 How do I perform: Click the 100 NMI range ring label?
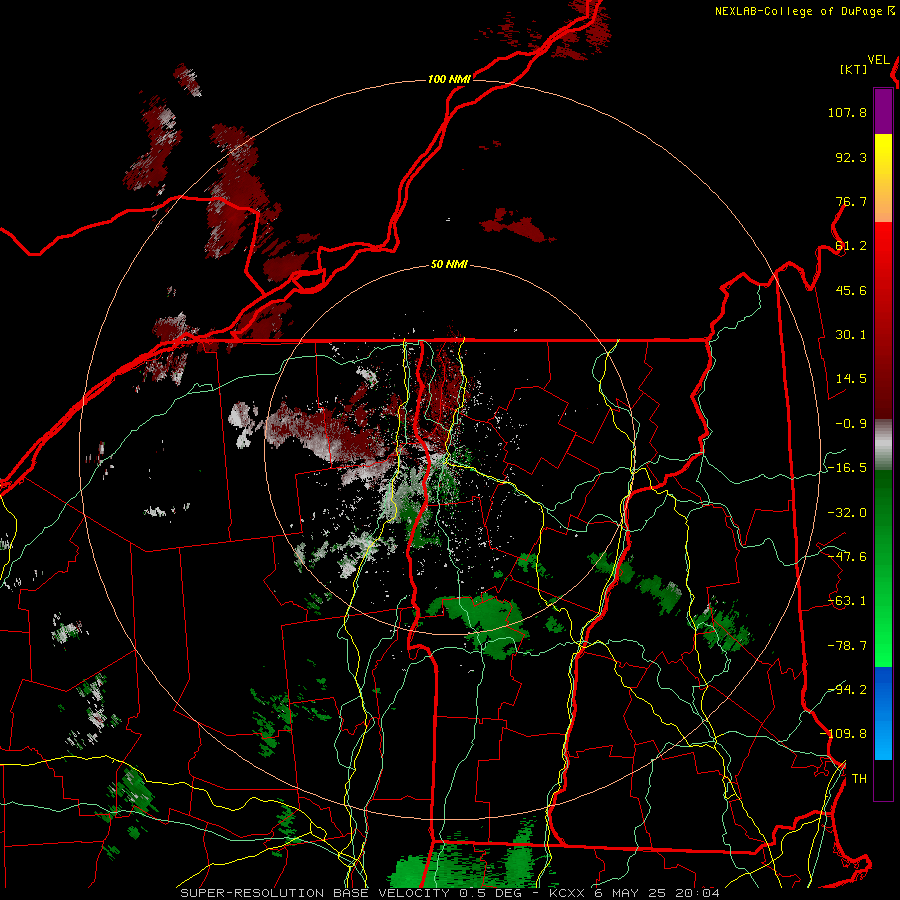pos(449,79)
